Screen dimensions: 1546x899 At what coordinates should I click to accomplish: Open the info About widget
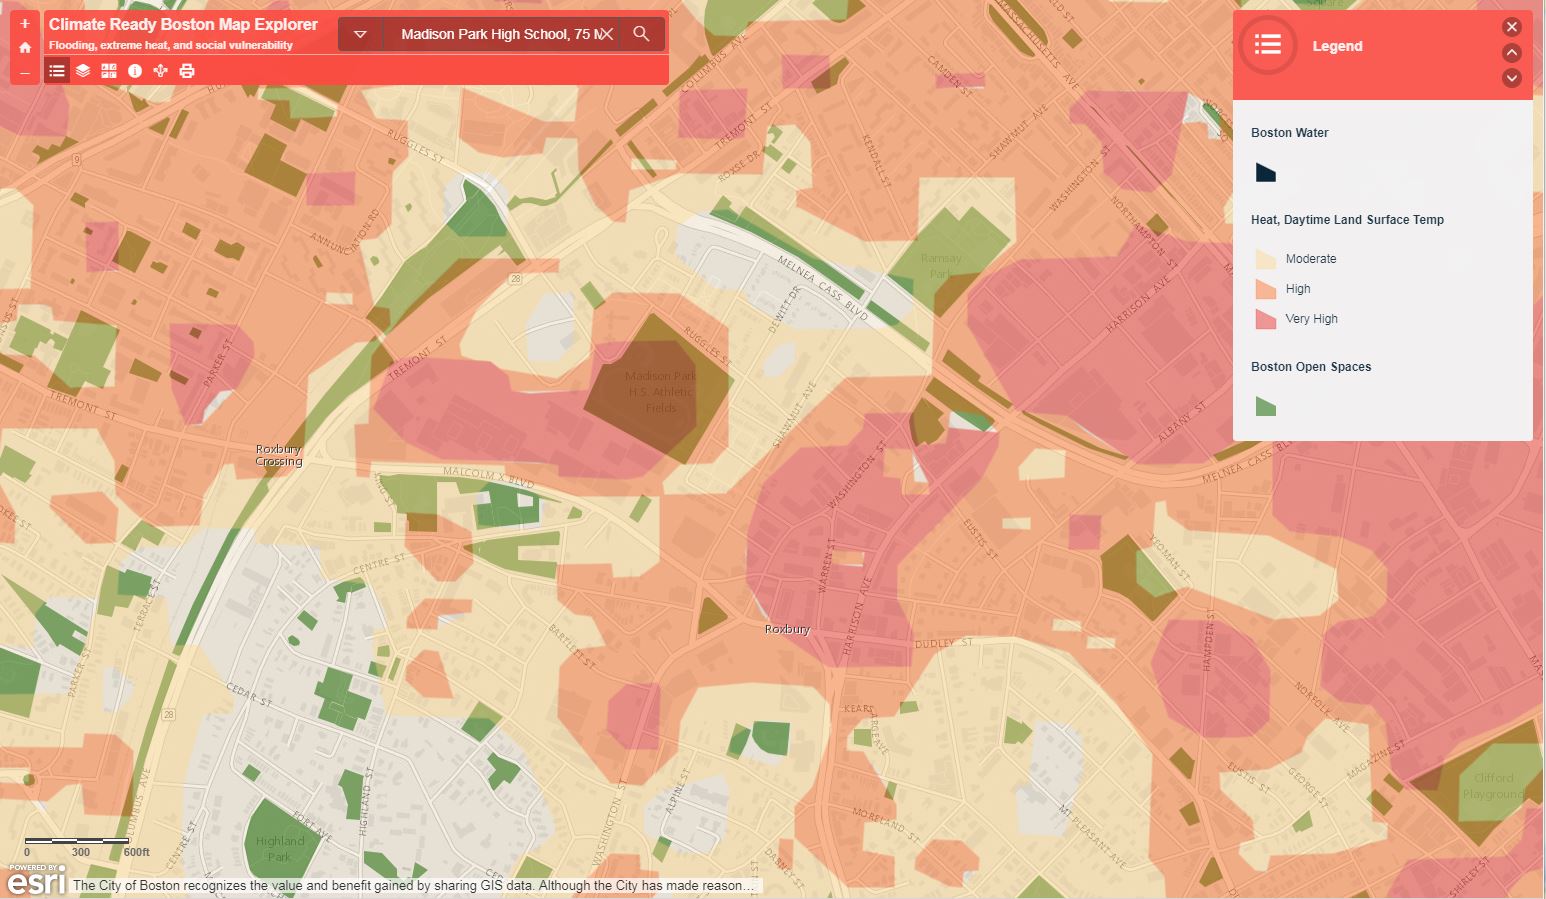(x=135, y=71)
